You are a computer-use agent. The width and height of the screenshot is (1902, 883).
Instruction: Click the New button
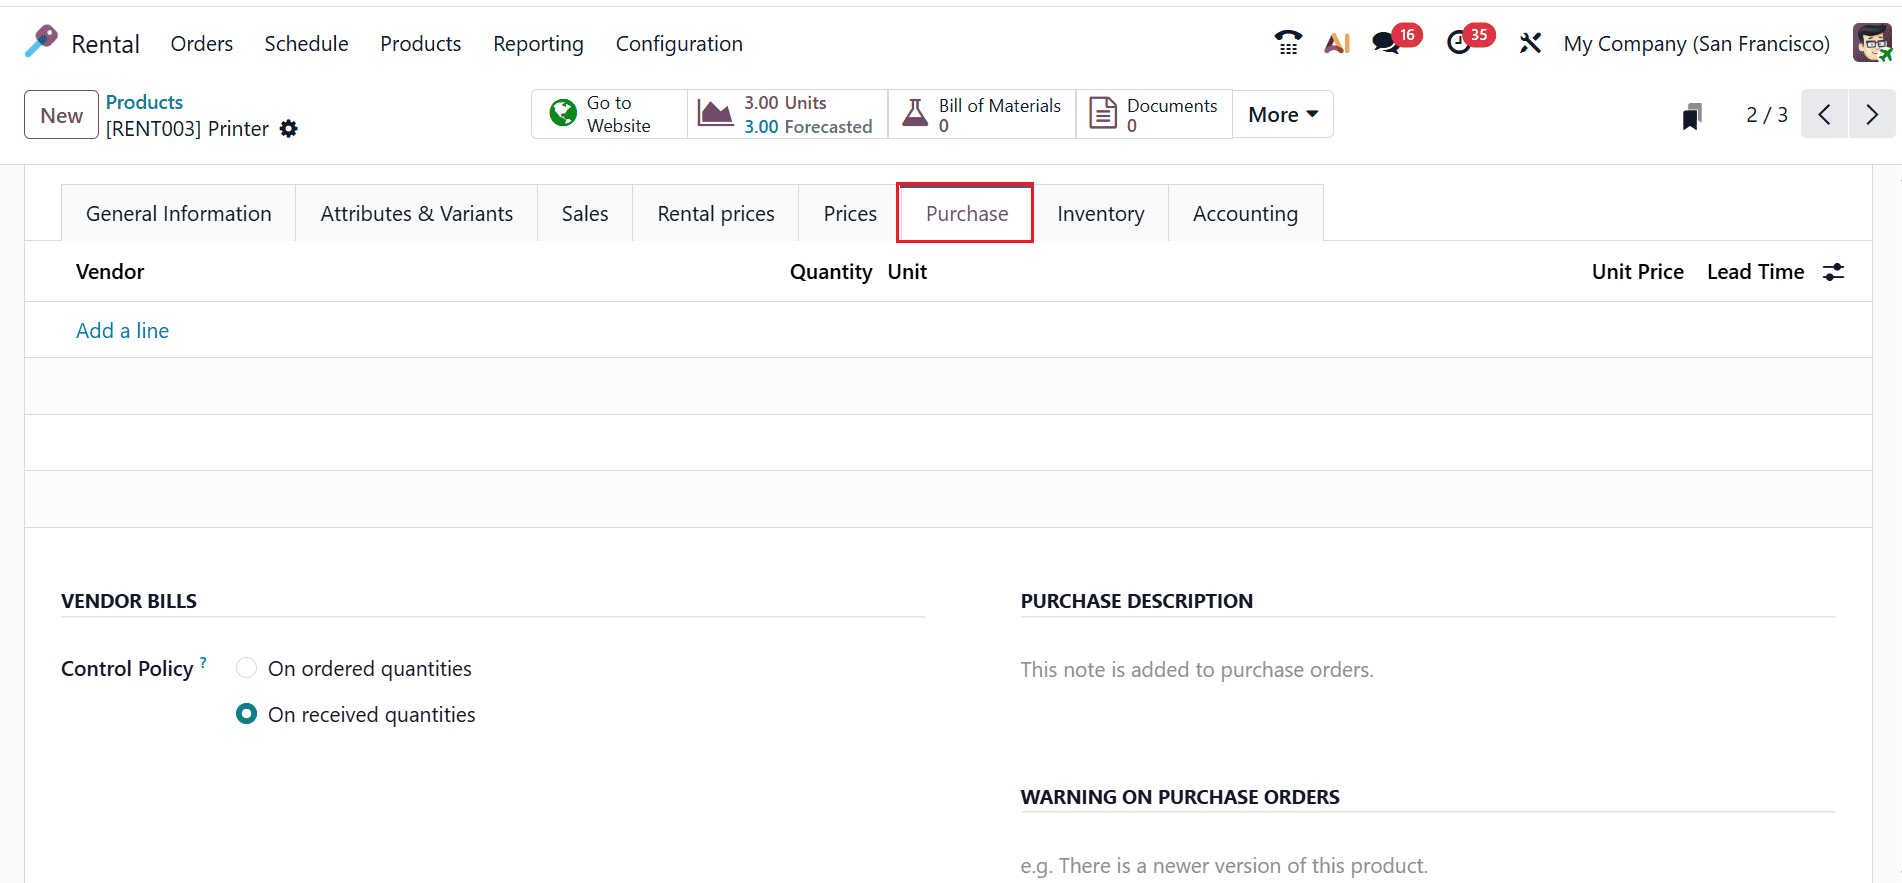point(61,114)
